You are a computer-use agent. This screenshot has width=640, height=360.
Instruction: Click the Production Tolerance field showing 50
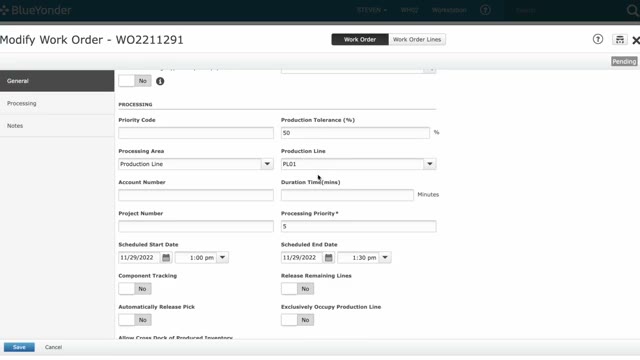(x=355, y=133)
